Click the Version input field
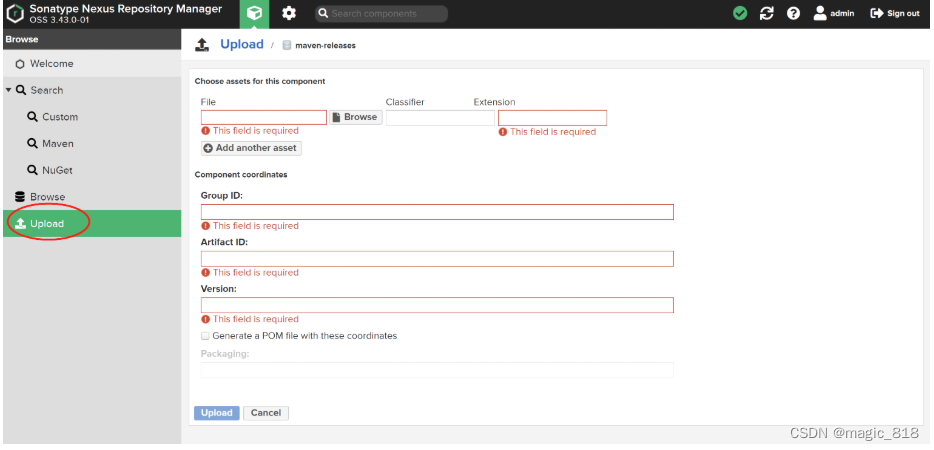Viewport: 934px width, 450px height. pos(437,305)
